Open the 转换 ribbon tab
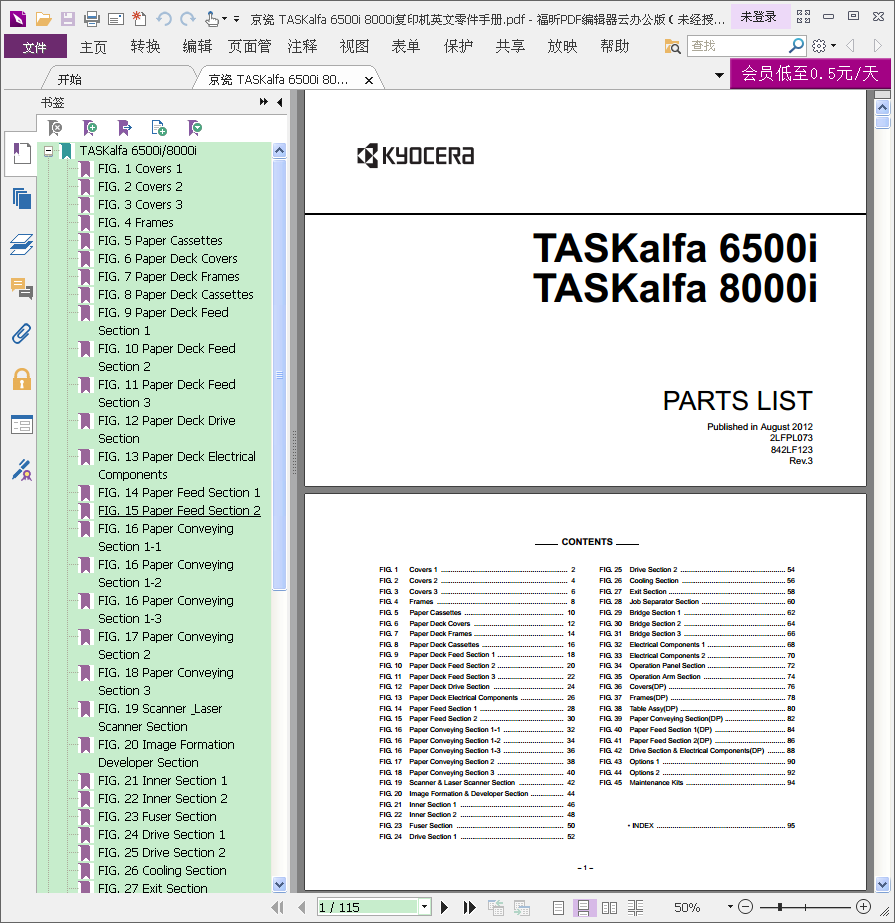The width and height of the screenshot is (895, 923). pos(145,47)
